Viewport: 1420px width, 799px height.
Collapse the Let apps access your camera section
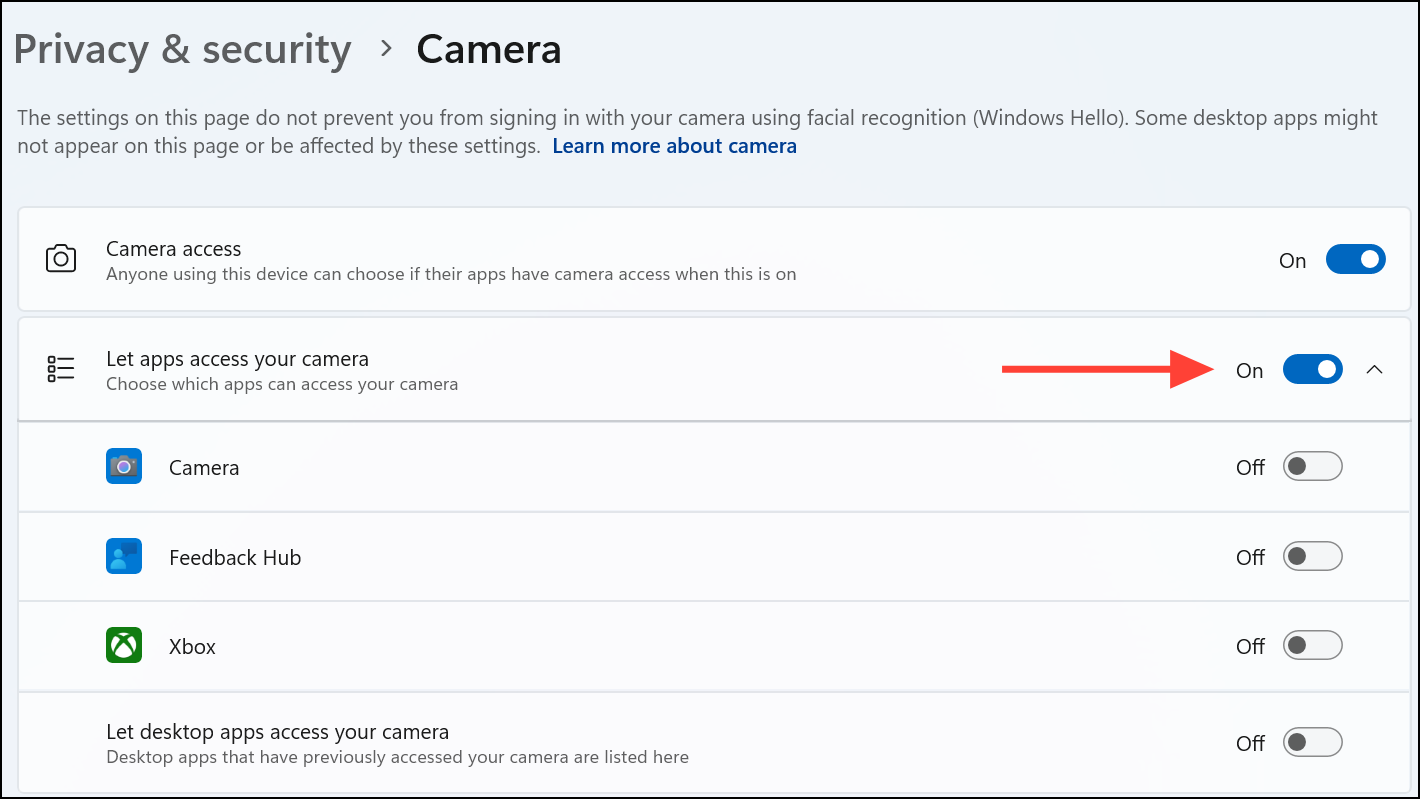pos(1375,370)
